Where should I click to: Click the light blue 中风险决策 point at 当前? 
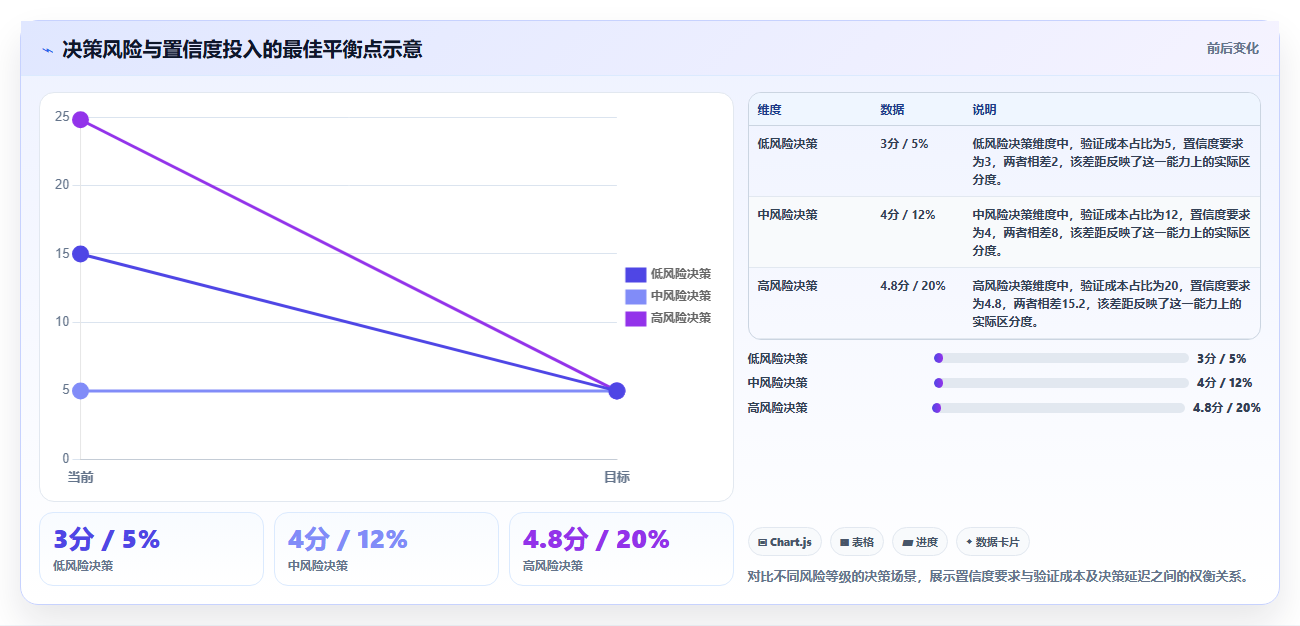(x=80, y=390)
